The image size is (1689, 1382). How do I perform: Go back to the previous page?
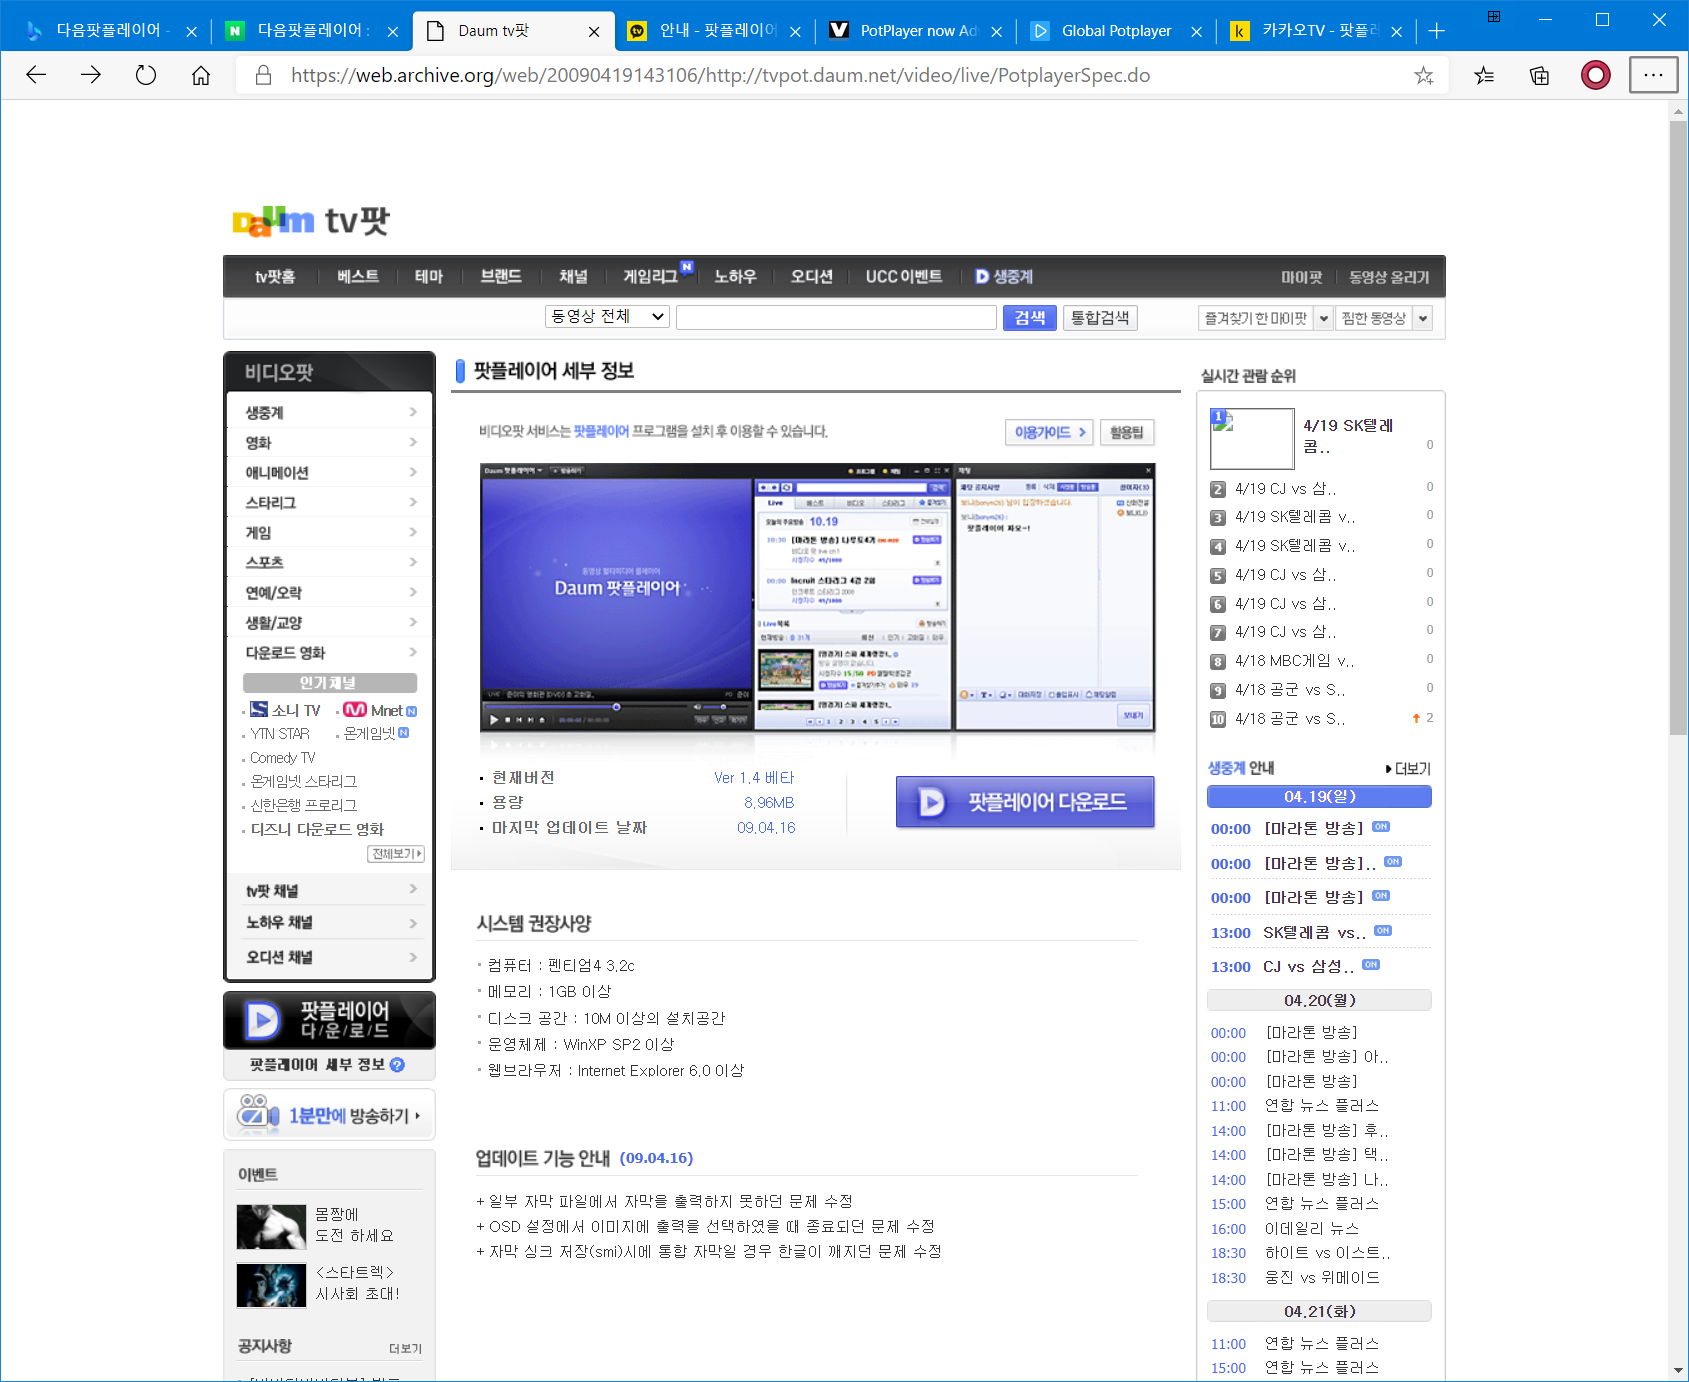(x=36, y=75)
